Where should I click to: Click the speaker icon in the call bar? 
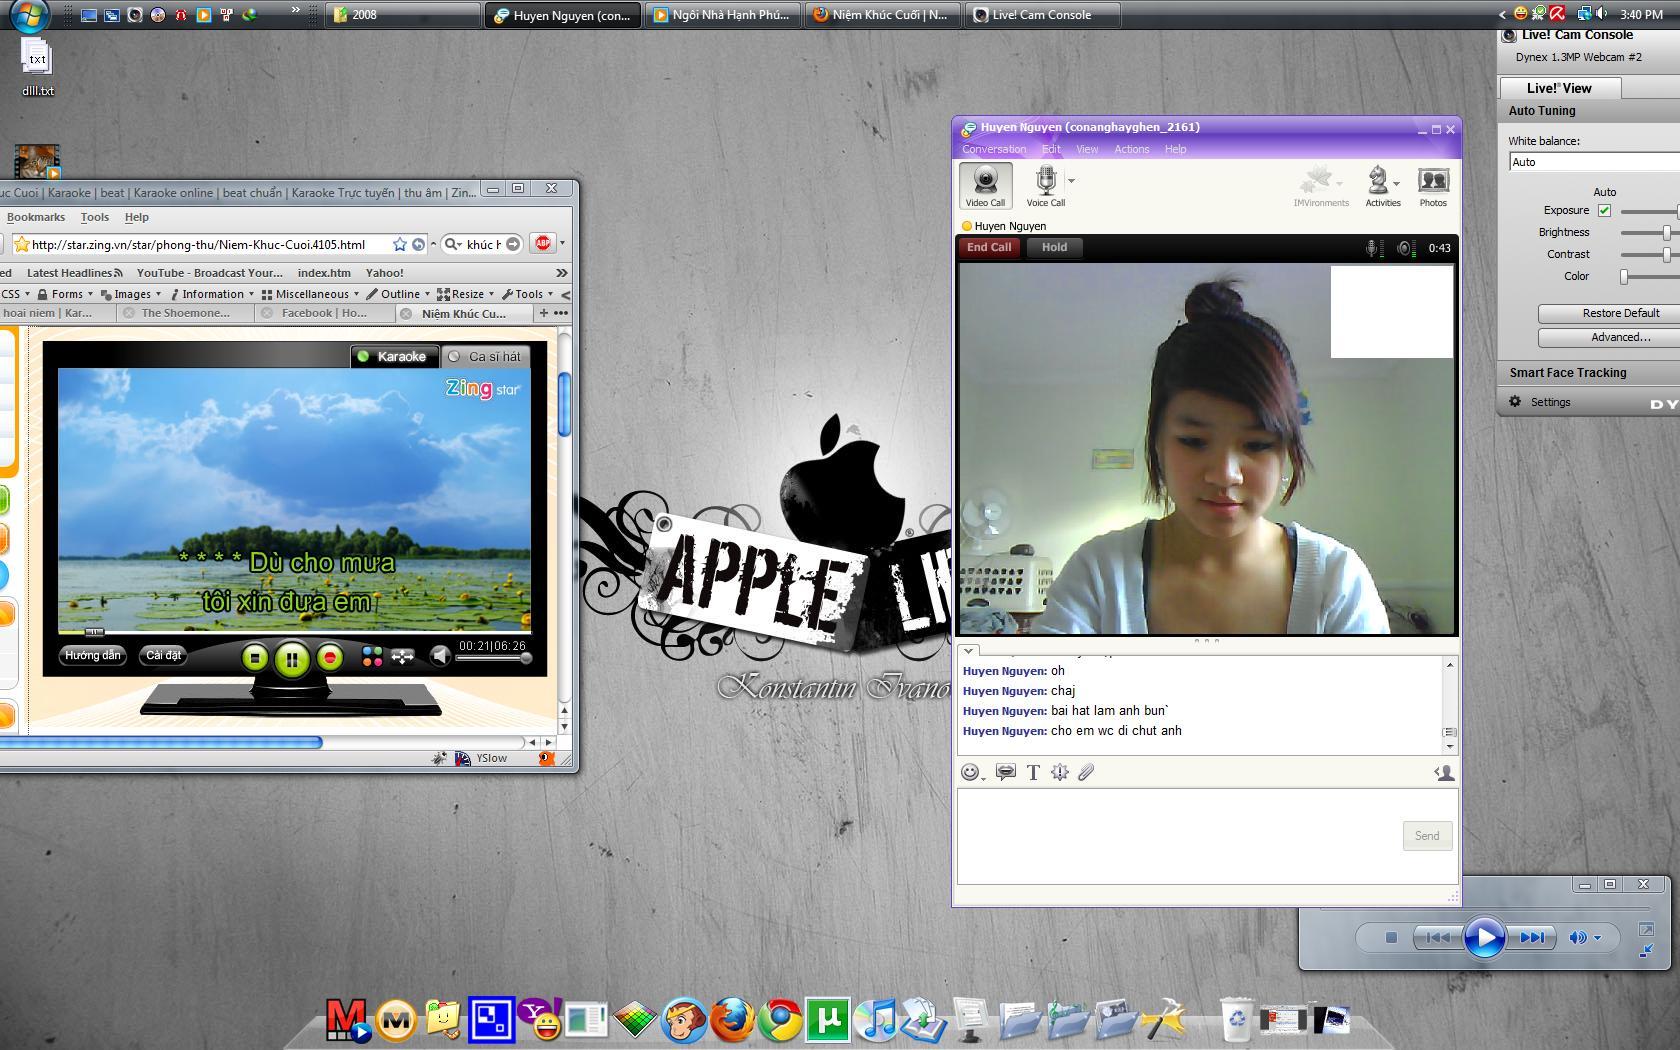point(1405,248)
